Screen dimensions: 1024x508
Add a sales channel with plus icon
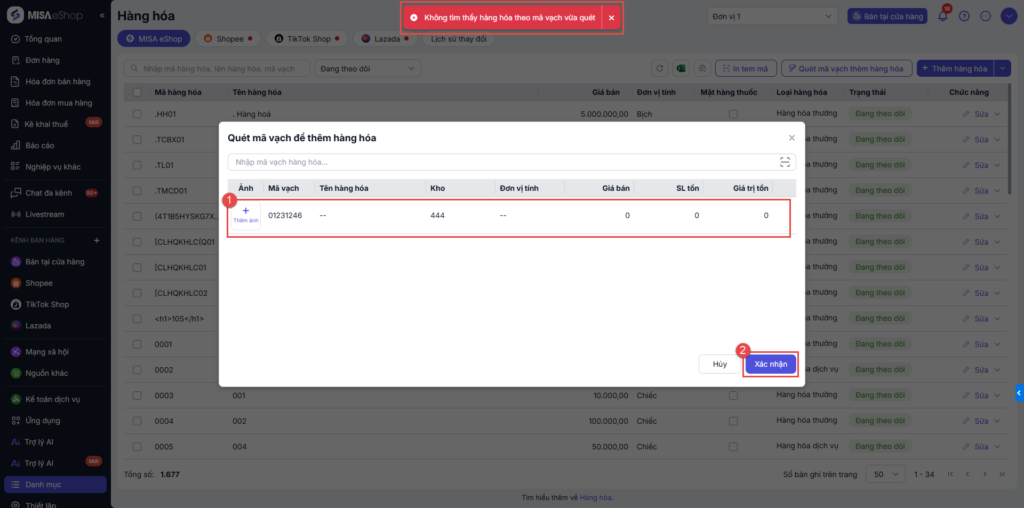(x=97, y=240)
